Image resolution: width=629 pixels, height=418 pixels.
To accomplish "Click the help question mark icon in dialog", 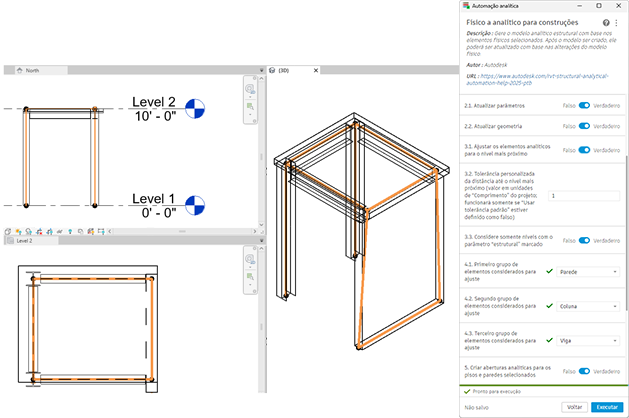I will [606, 23].
